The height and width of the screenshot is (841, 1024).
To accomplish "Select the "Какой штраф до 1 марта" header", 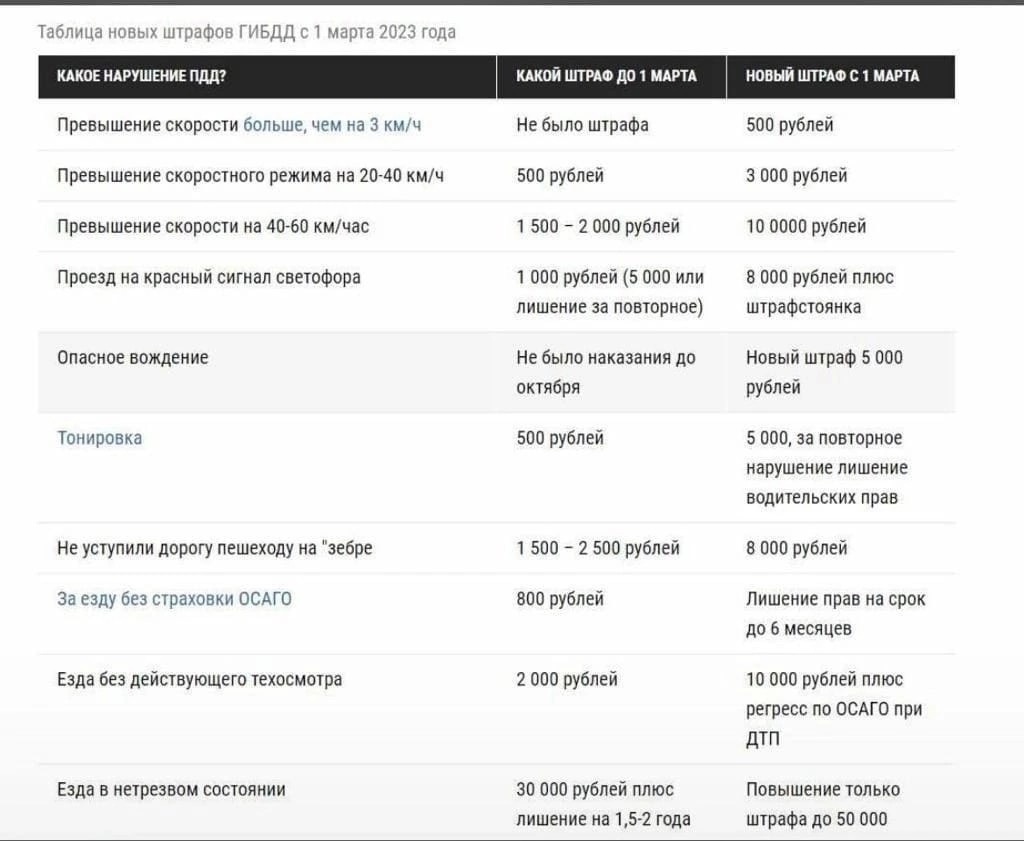I will click(x=606, y=76).
